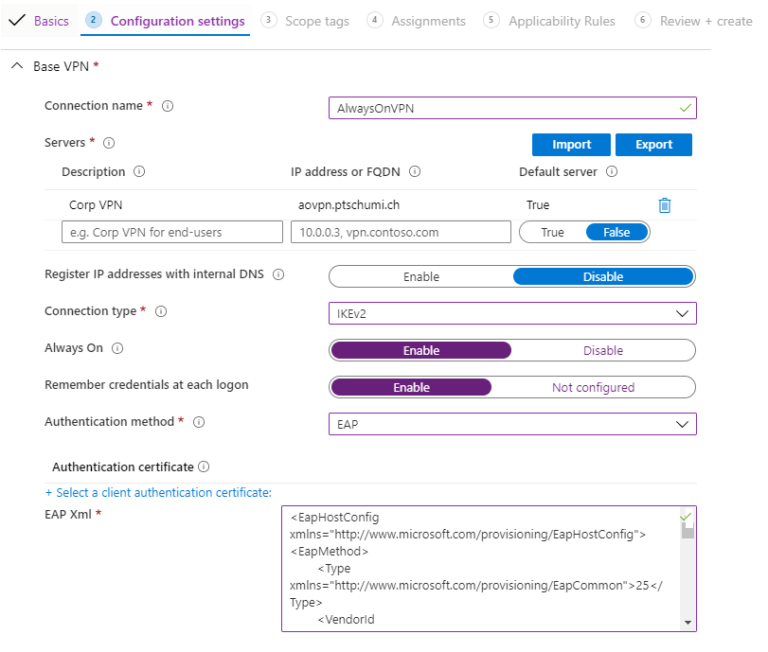The width and height of the screenshot is (768, 652).
Task: Click info icon beside Default server header
Action: (x=611, y=172)
